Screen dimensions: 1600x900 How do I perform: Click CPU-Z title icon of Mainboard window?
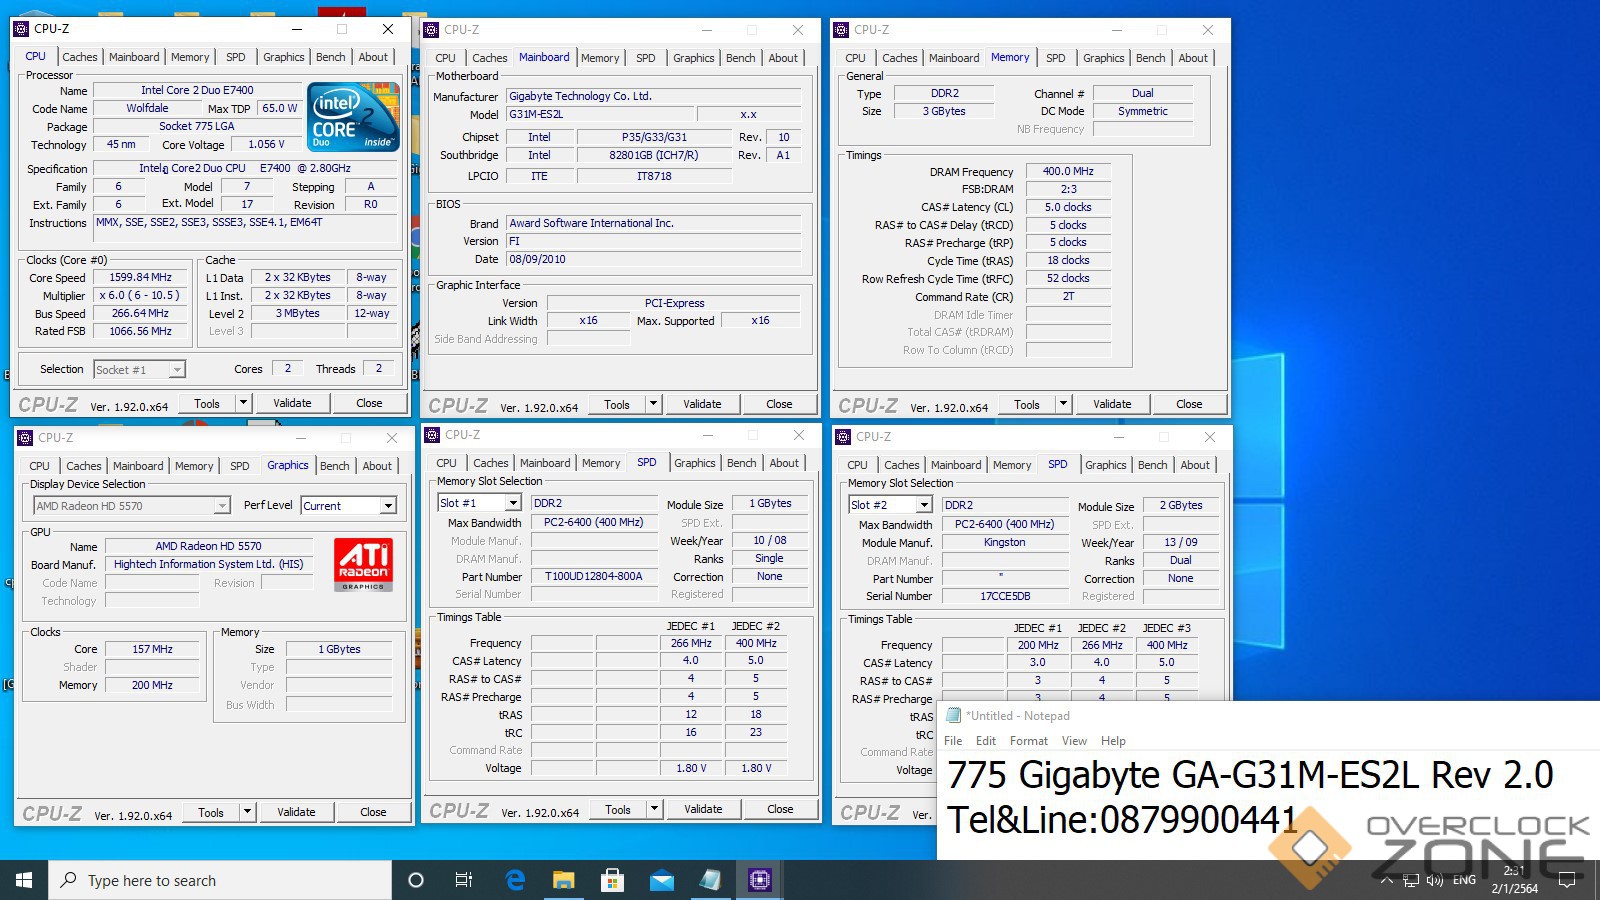(431, 30)
